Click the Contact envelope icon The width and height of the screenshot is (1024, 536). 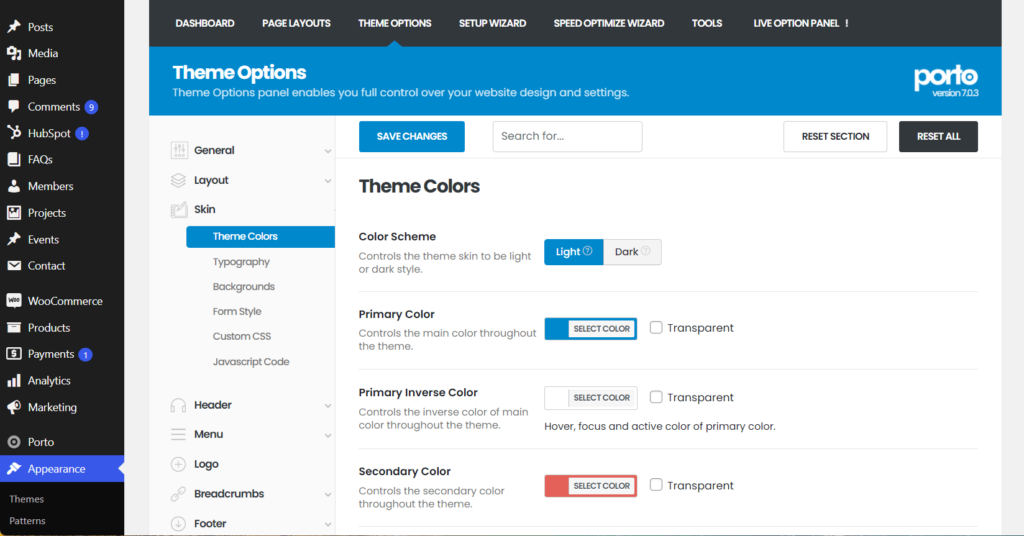tap(14, 266)
